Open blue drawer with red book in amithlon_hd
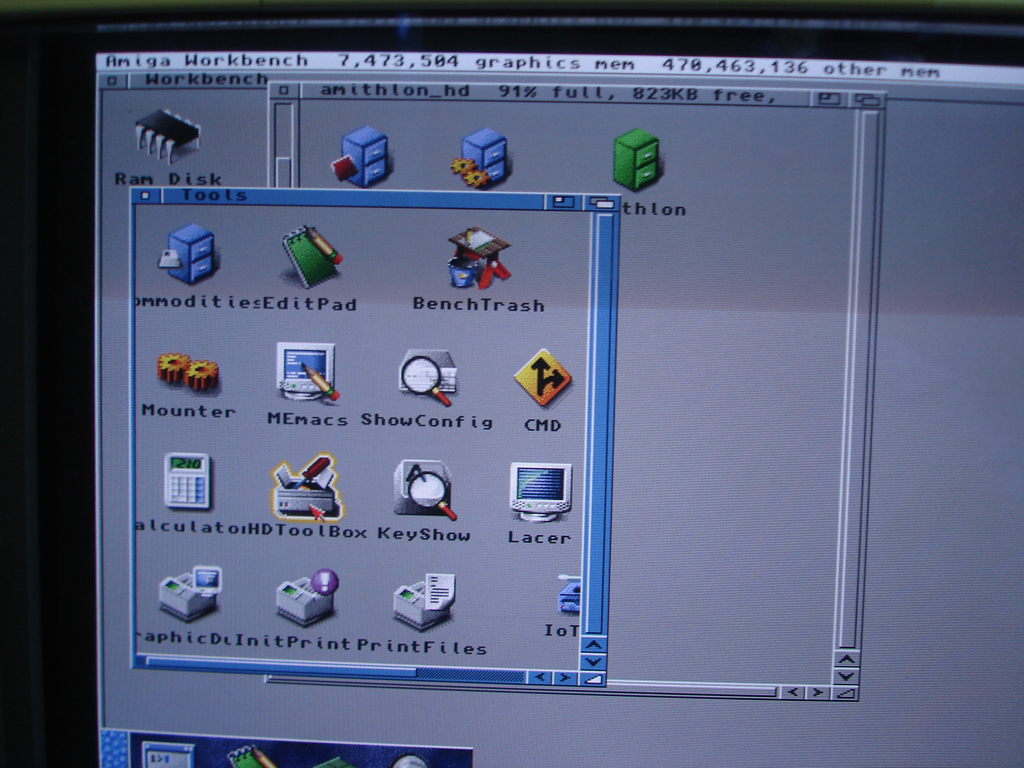The width and height of the screenshot is (1024, 768). point(362,157)
